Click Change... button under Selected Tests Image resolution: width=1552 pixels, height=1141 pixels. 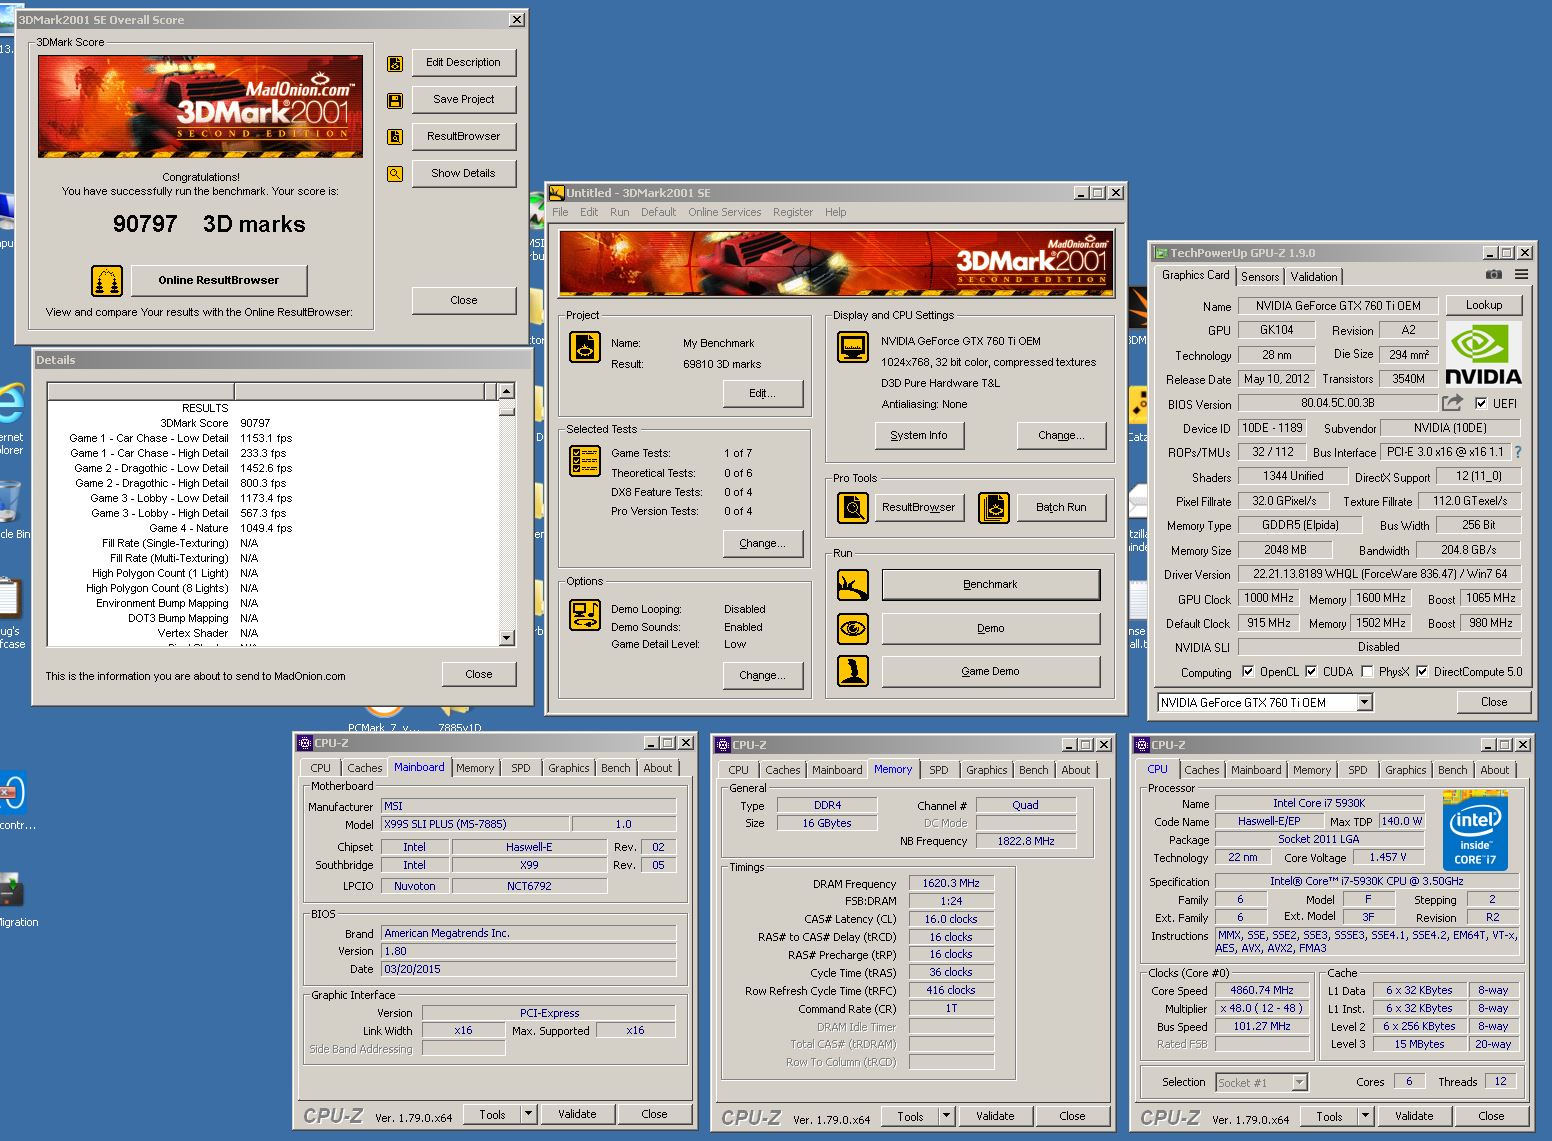coord(762,544)
